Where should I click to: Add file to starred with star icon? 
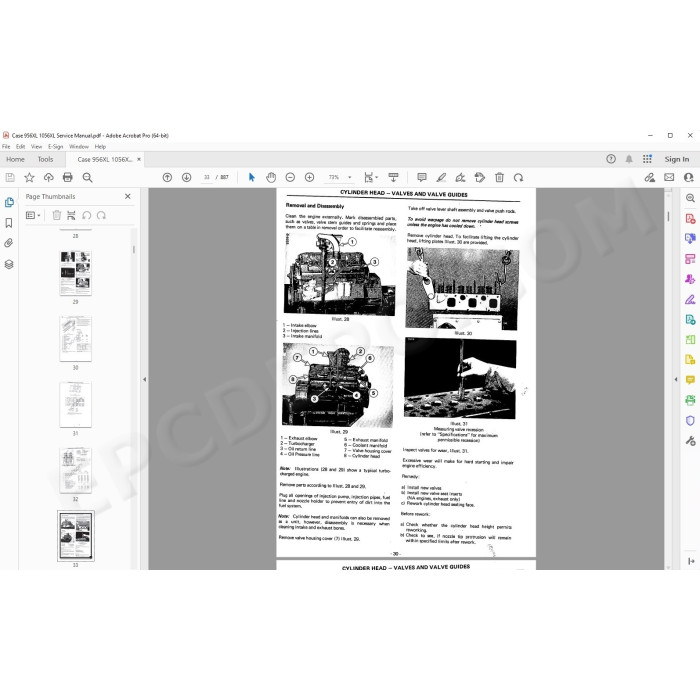click(x=29, y=178)
